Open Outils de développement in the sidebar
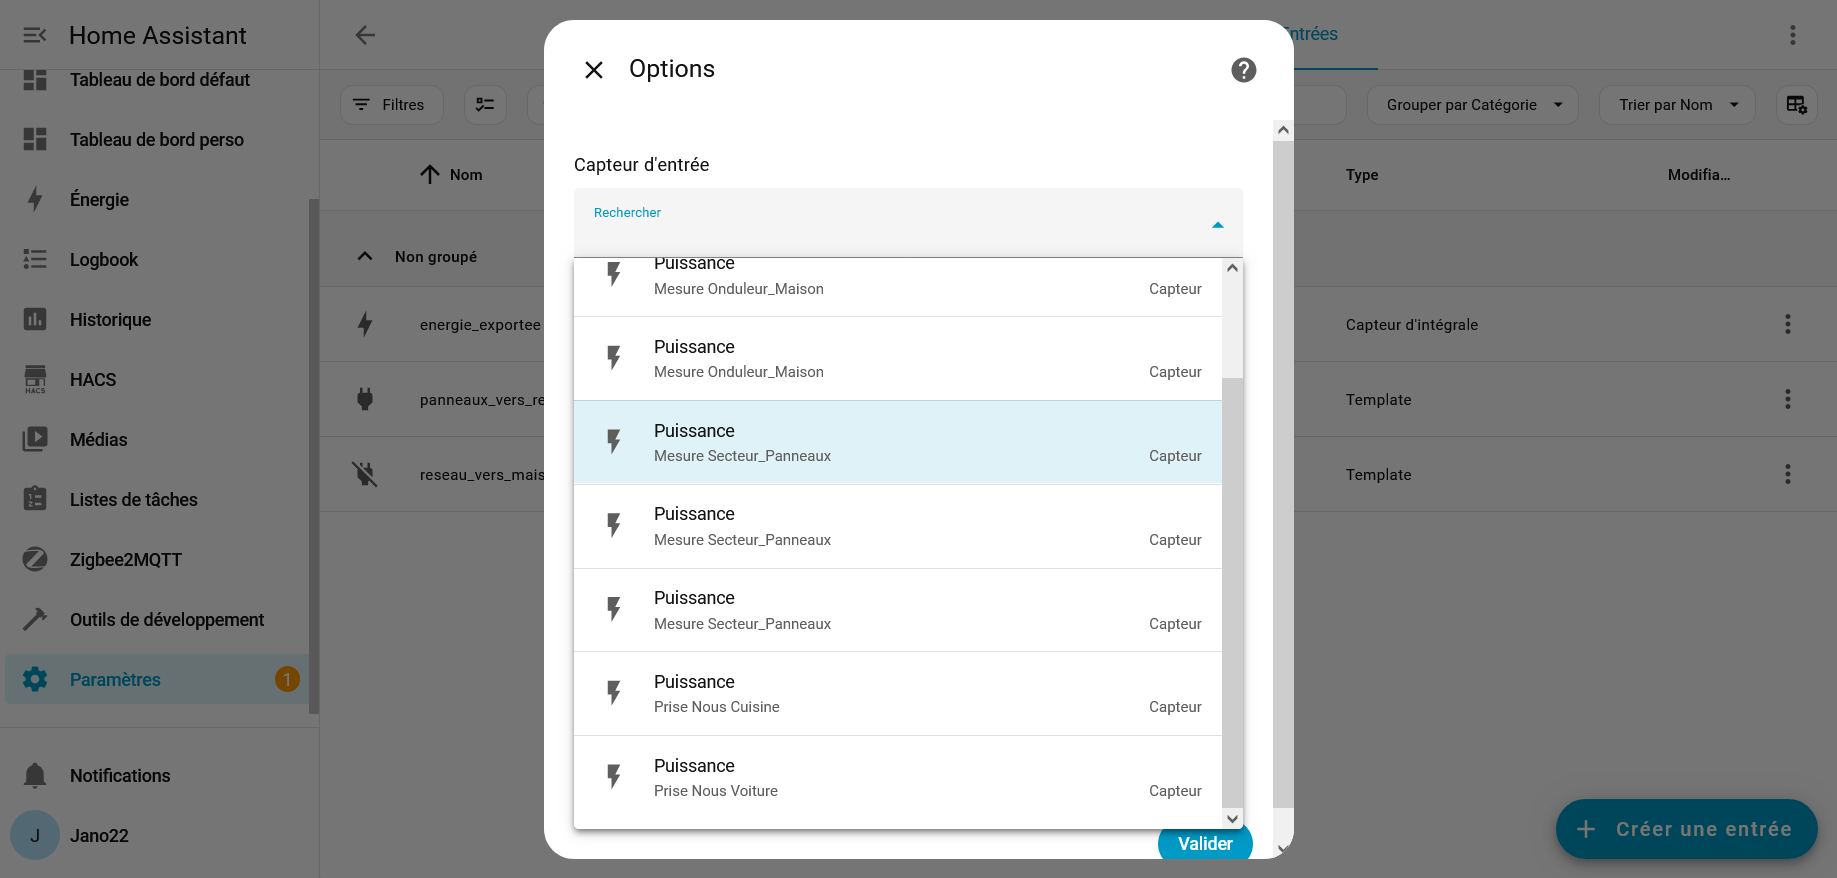This screenshot has width=1837, height=878. pos(166,620)
